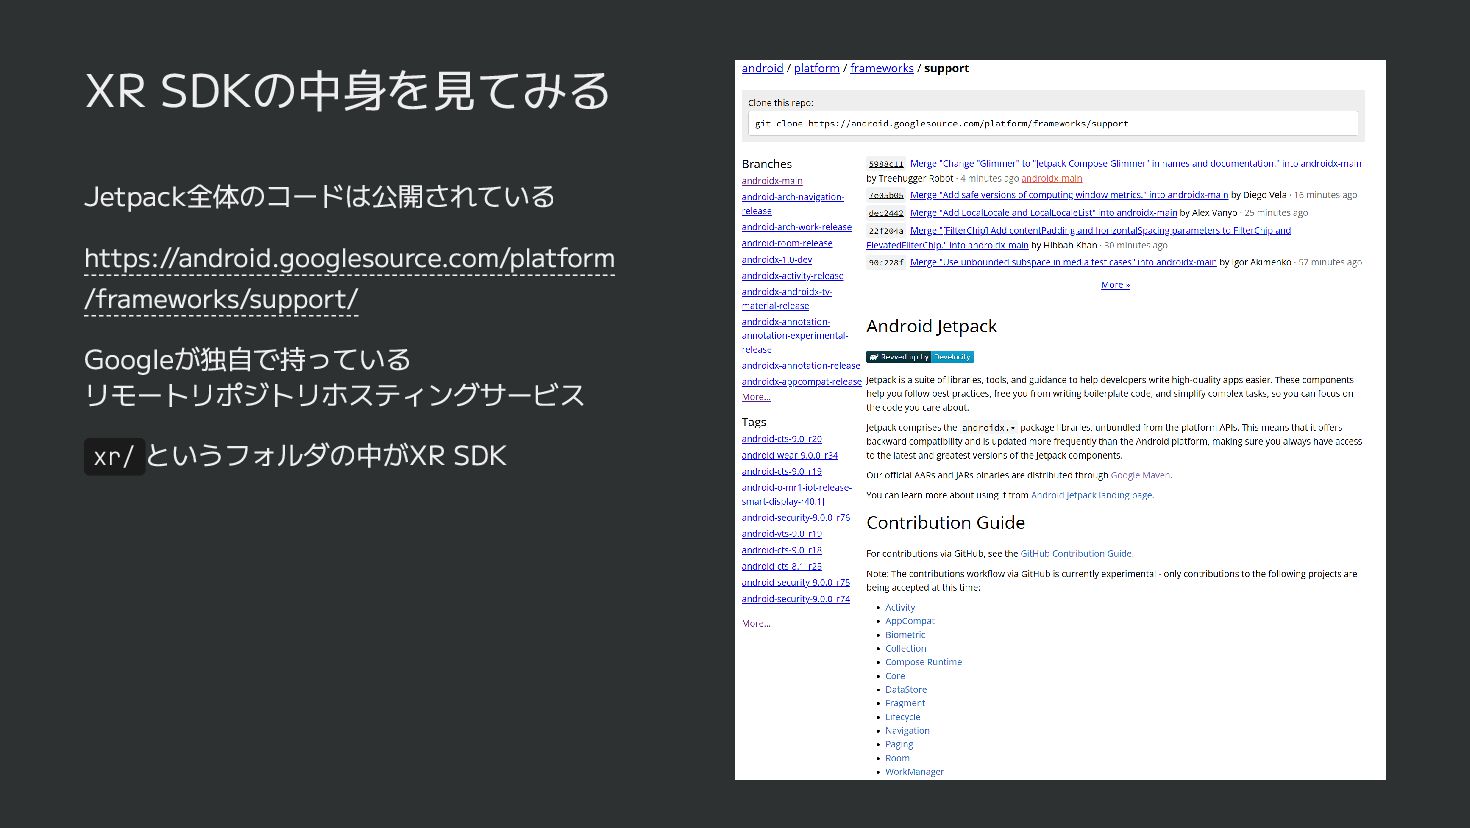Open the DataStore project link

pyautogui.click(x=906, y=690)
